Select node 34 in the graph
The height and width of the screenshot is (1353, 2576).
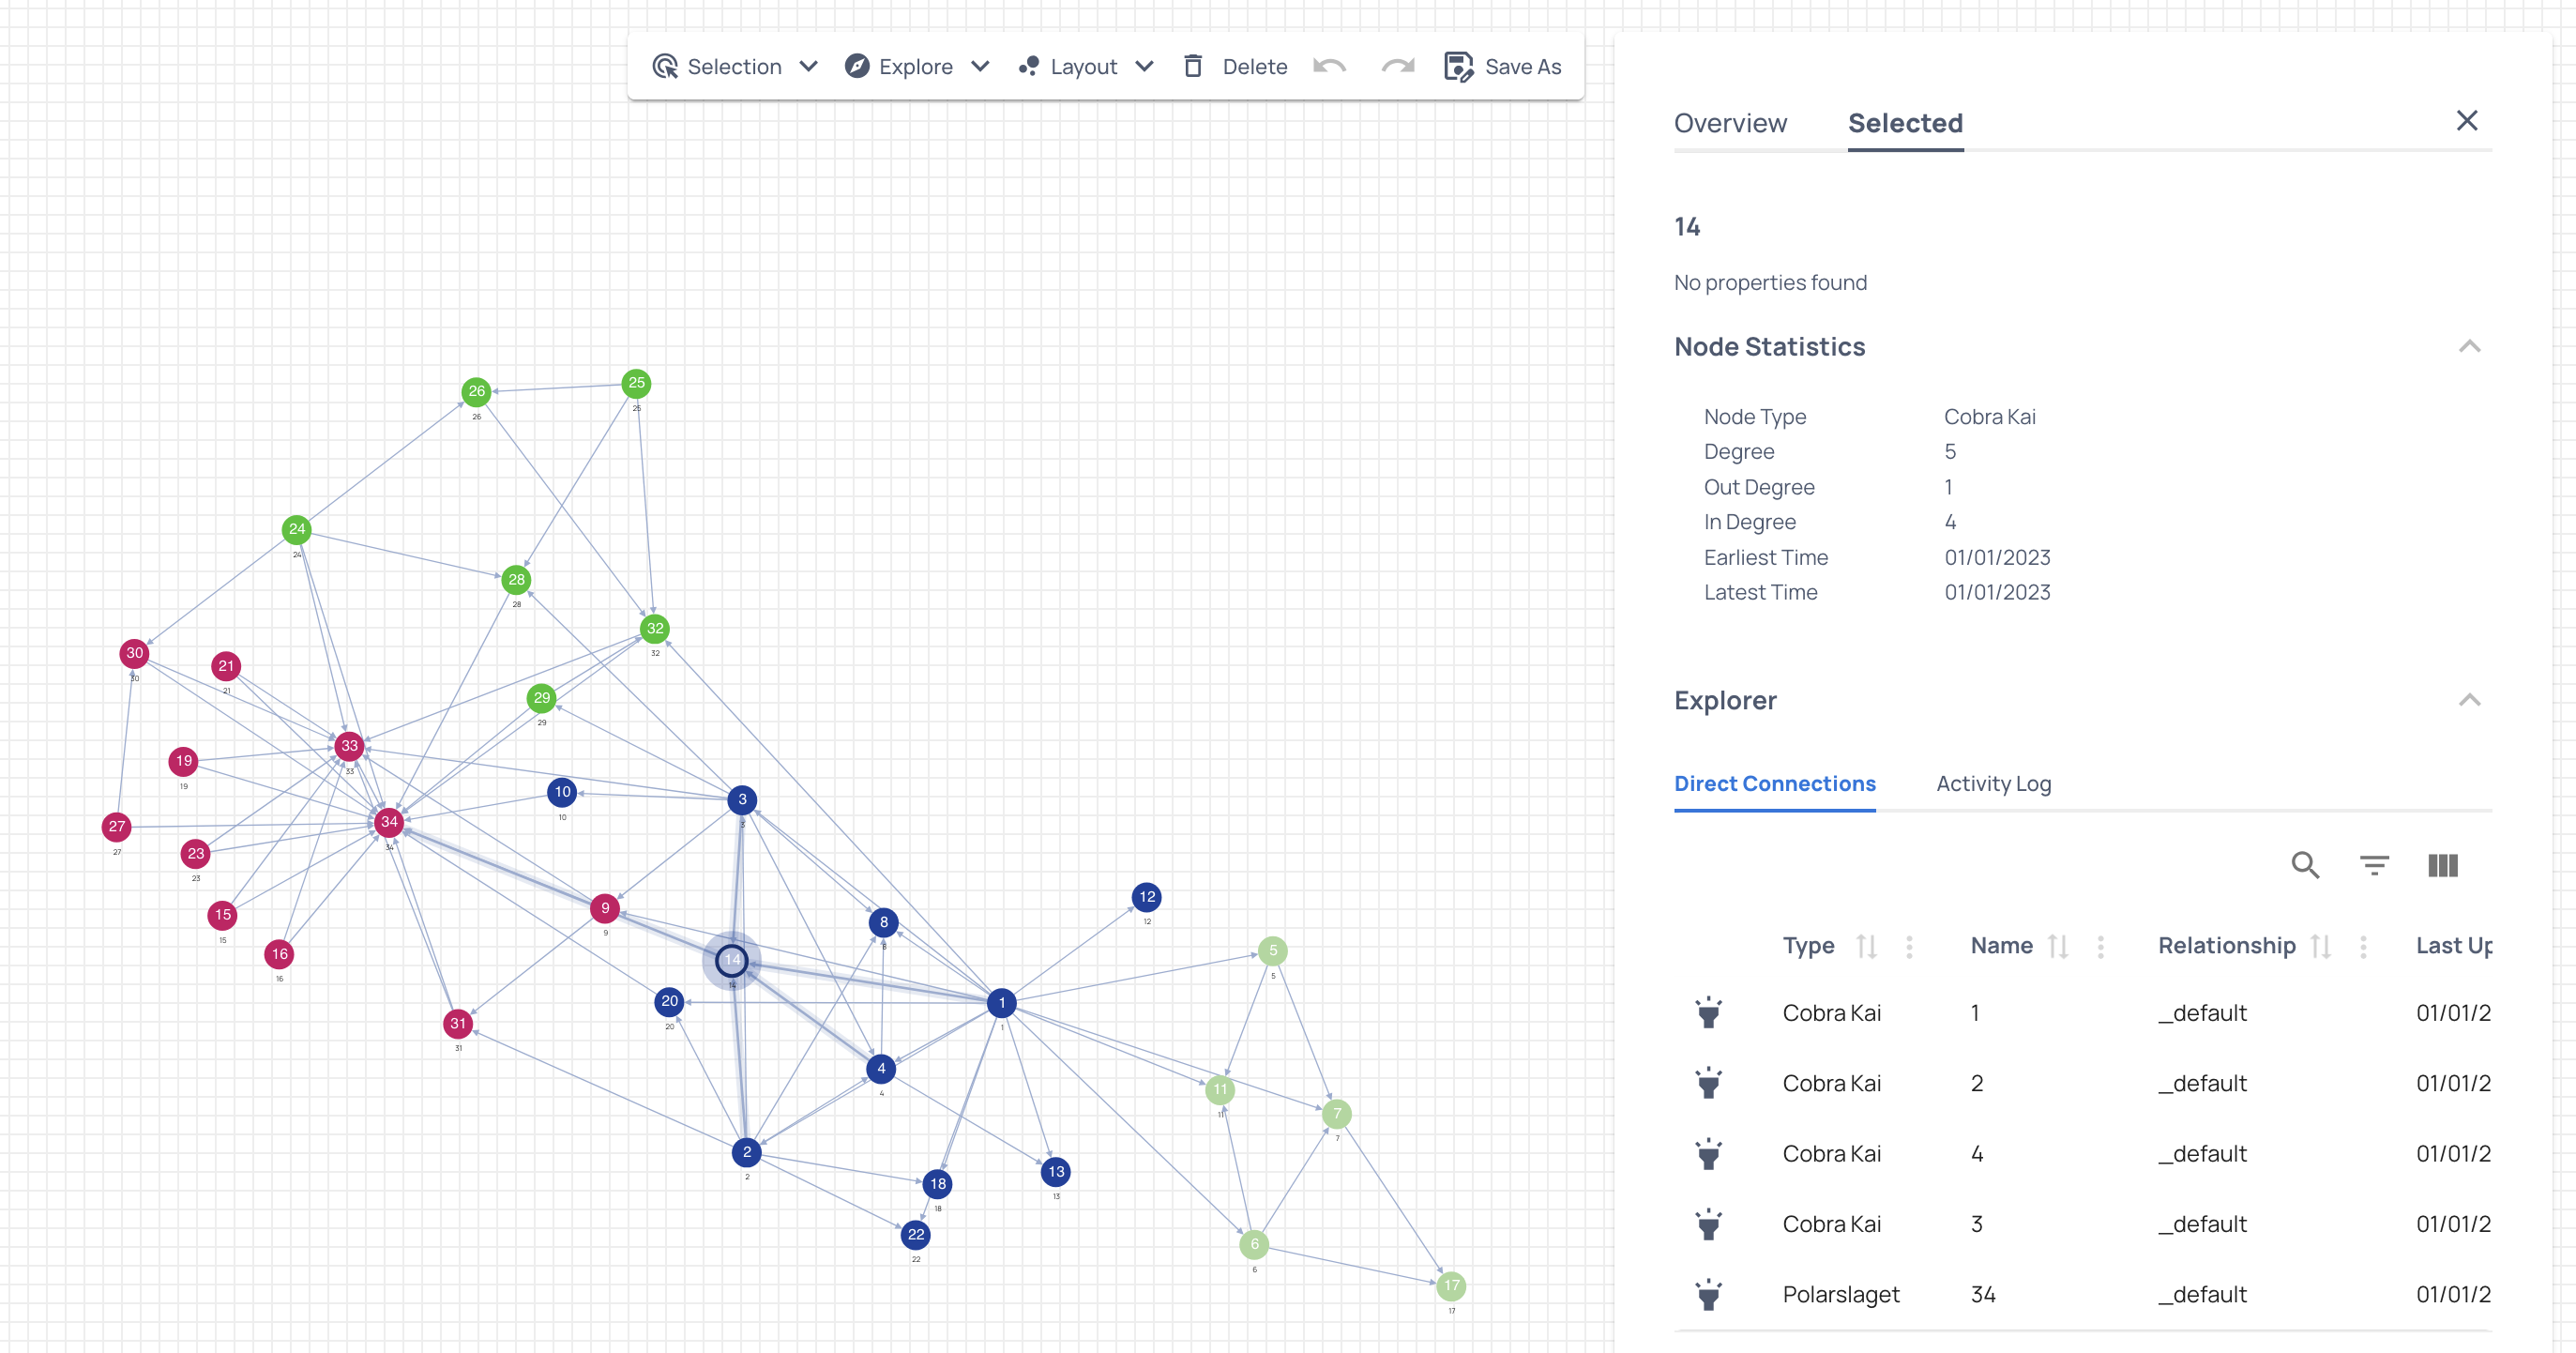pos(389,822)
